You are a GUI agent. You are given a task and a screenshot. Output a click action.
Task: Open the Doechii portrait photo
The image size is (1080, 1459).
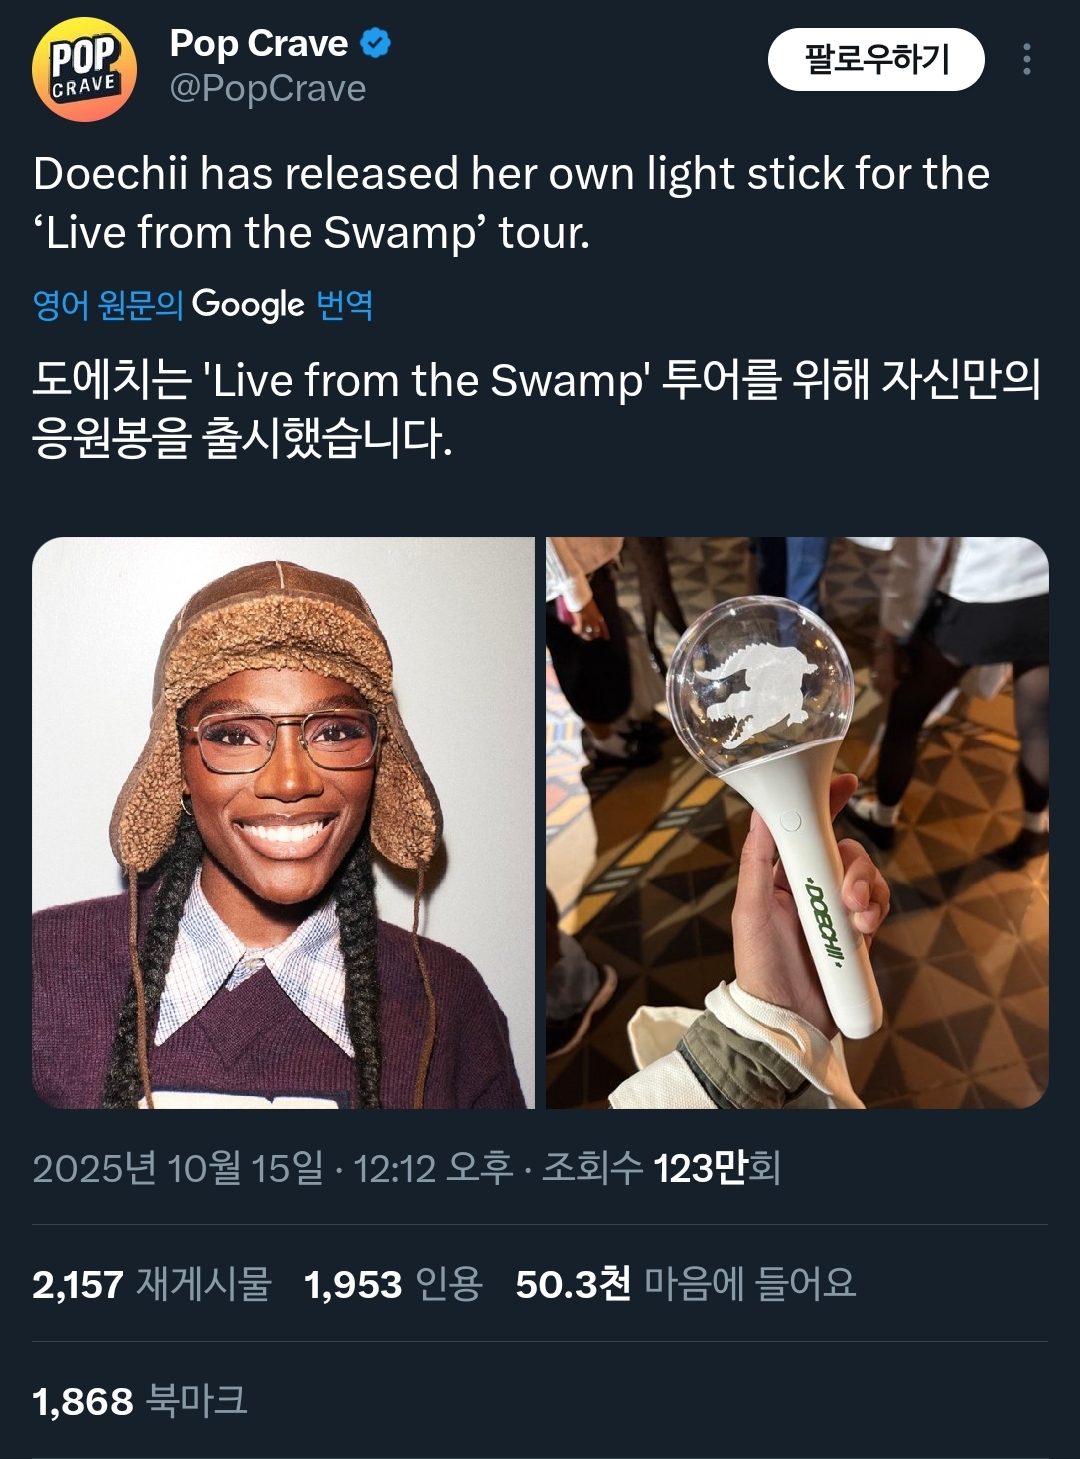tap(284, 823)
